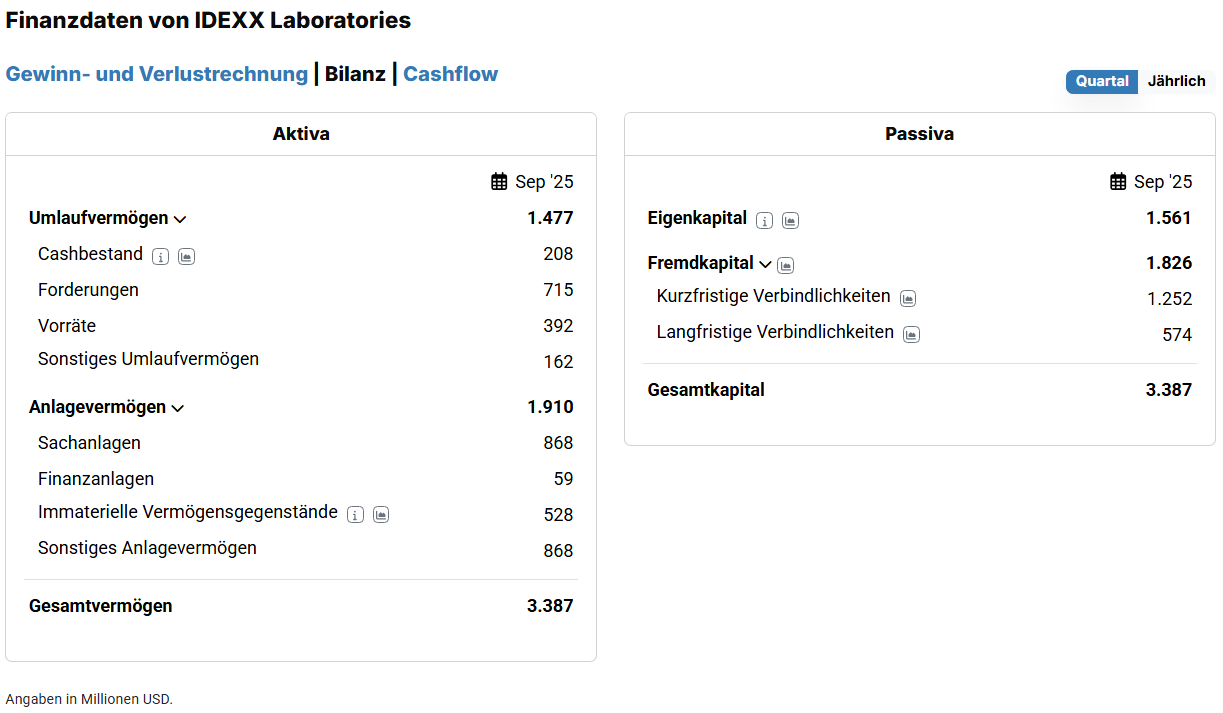1223x713 pixels.
Task: Show chart for Langfristige Verbindlichkeiten
Action: [911, 334]
